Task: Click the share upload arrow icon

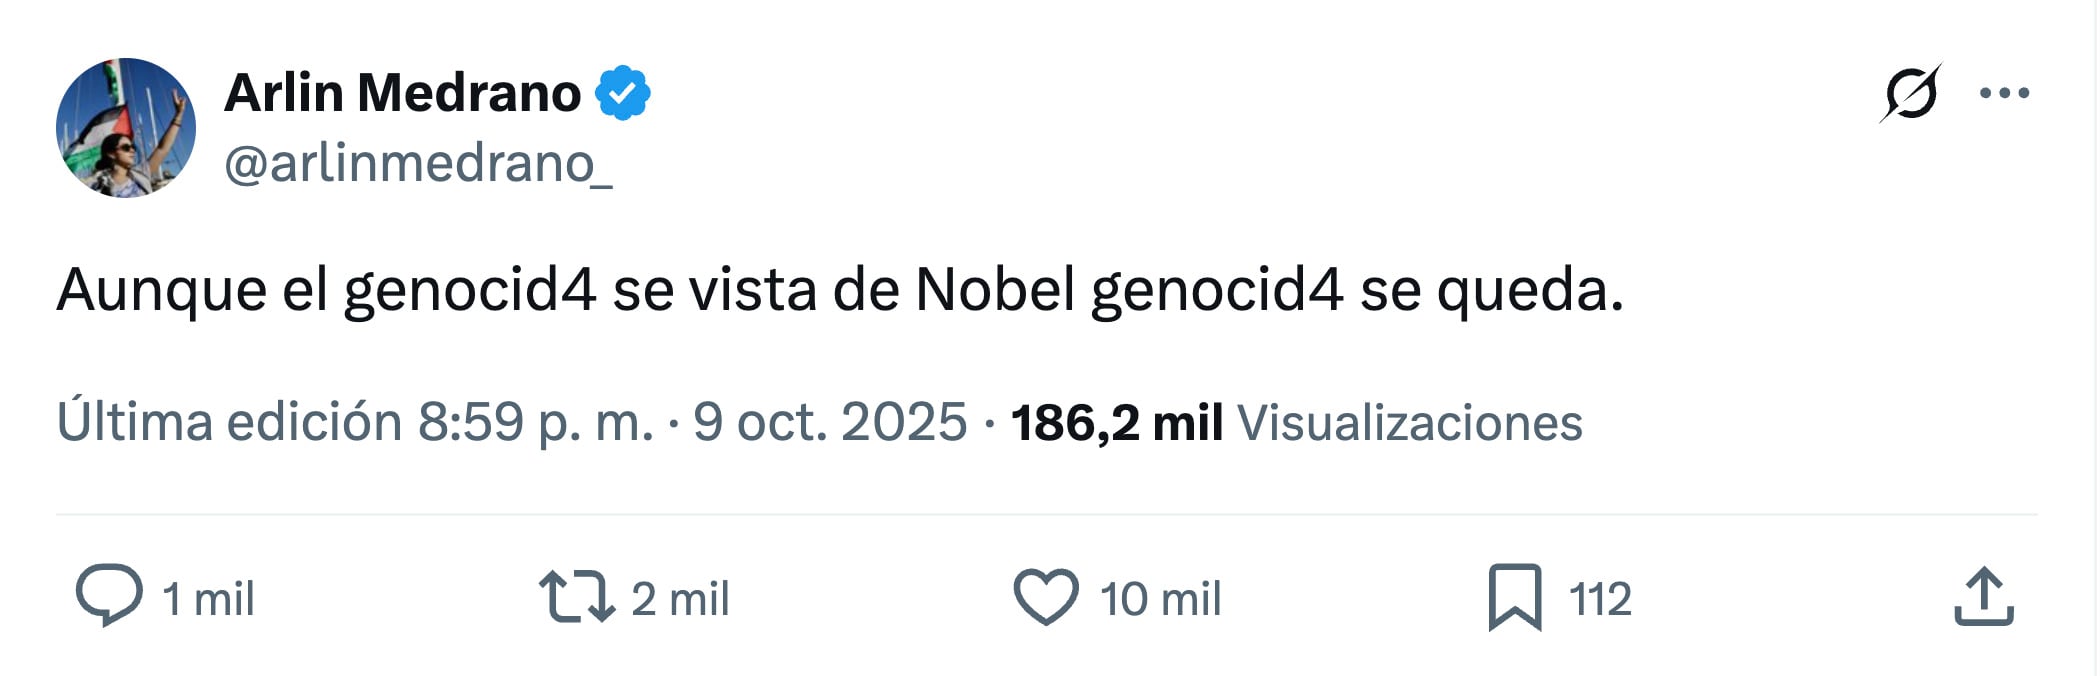Action: coord(1983,597)
